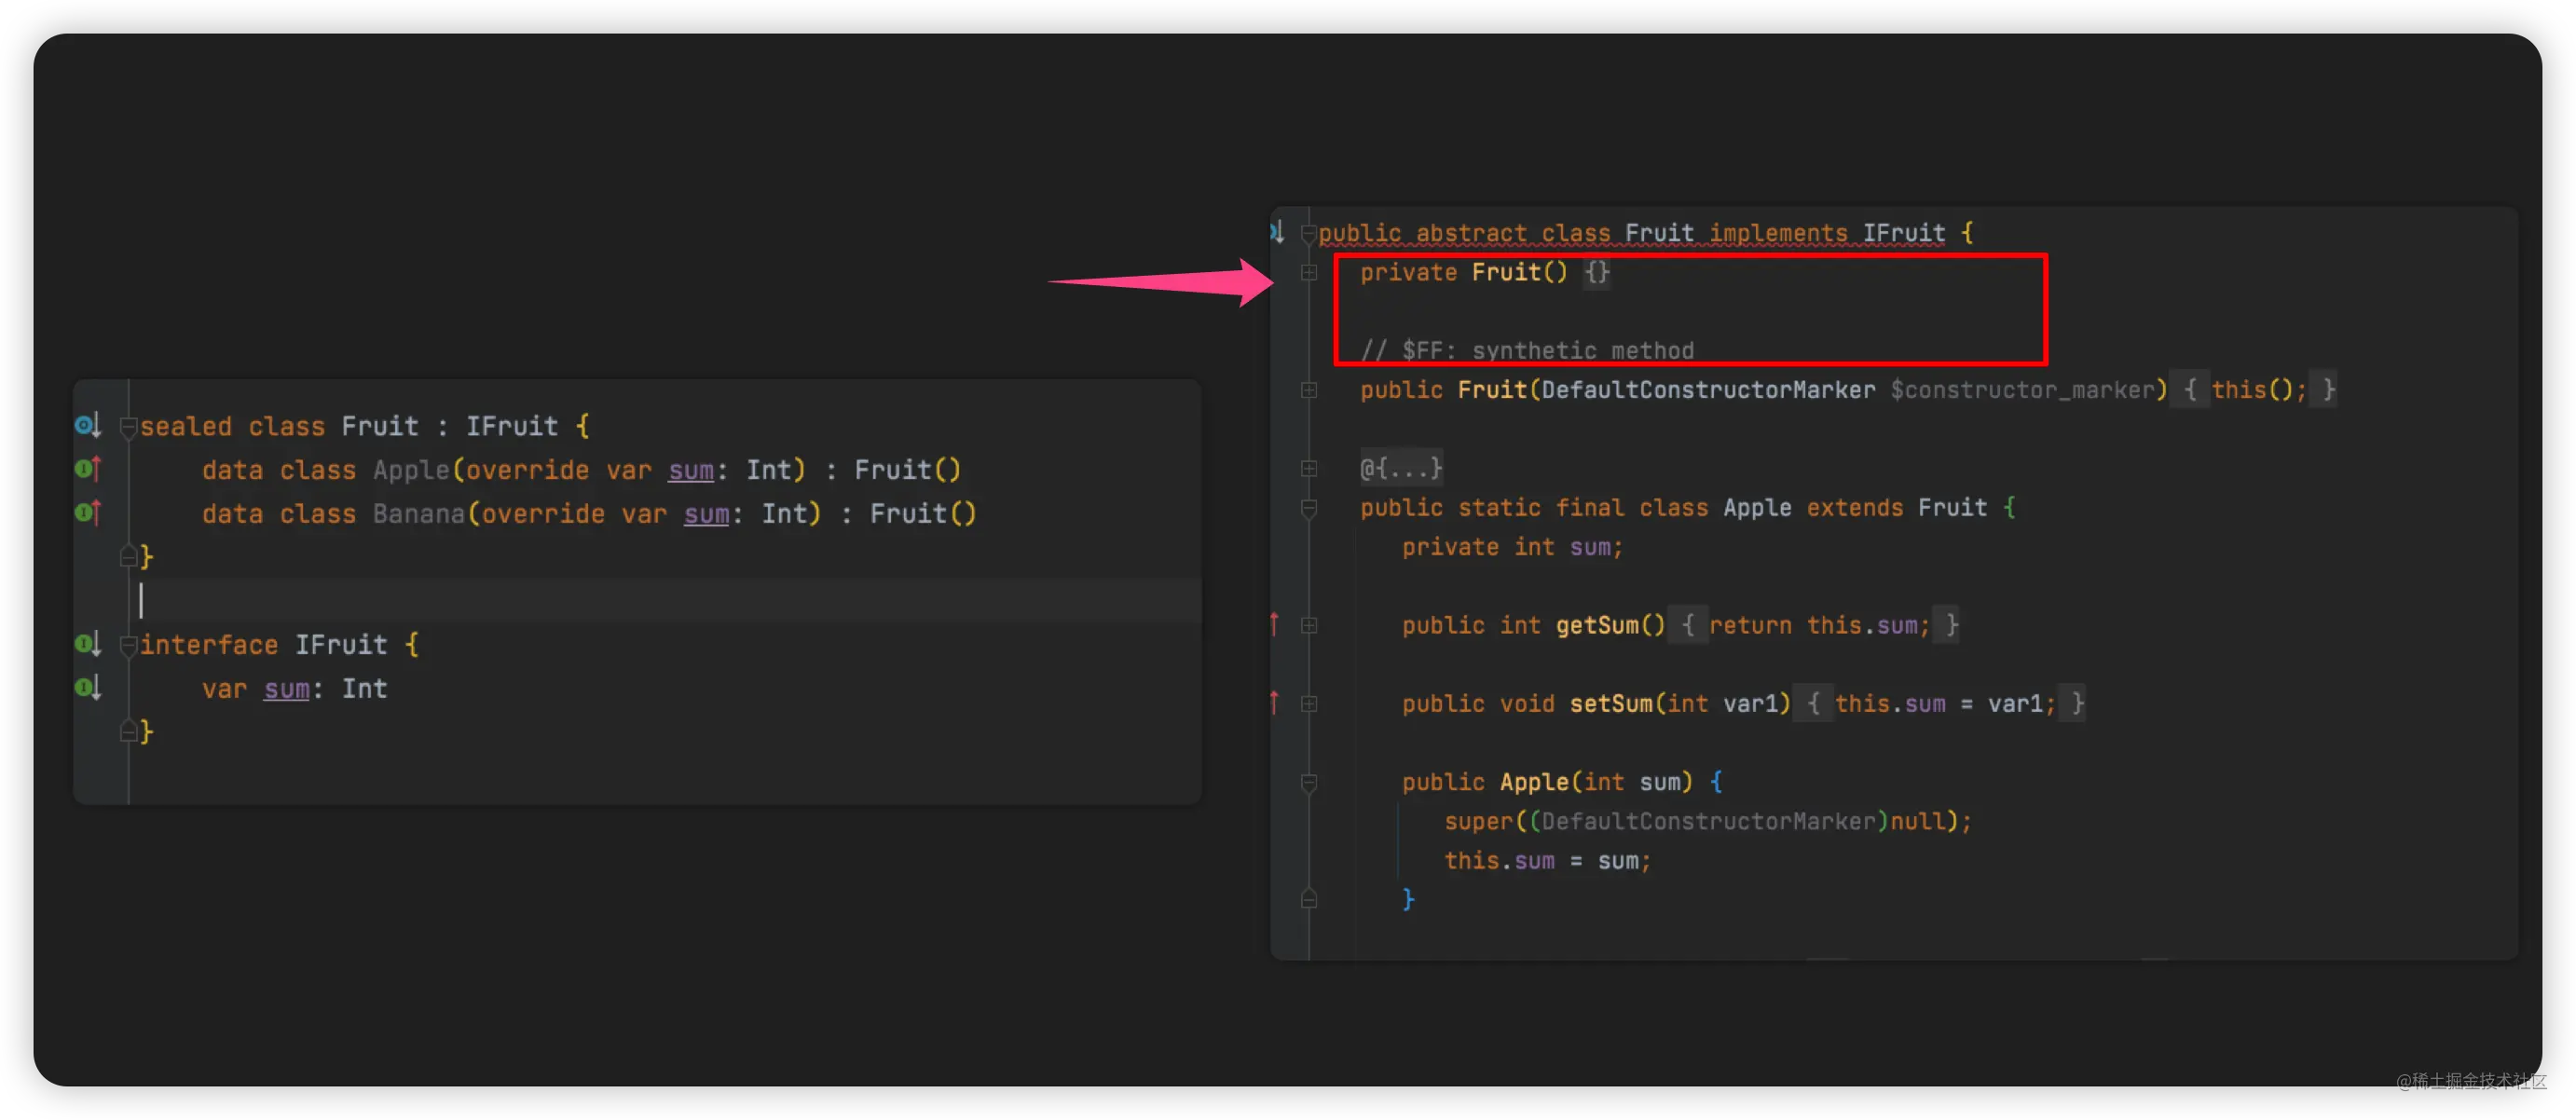Click 'extends' in the Apple class declaration
This screenshot has width=2576, height=1120.
click(1855, 508)
